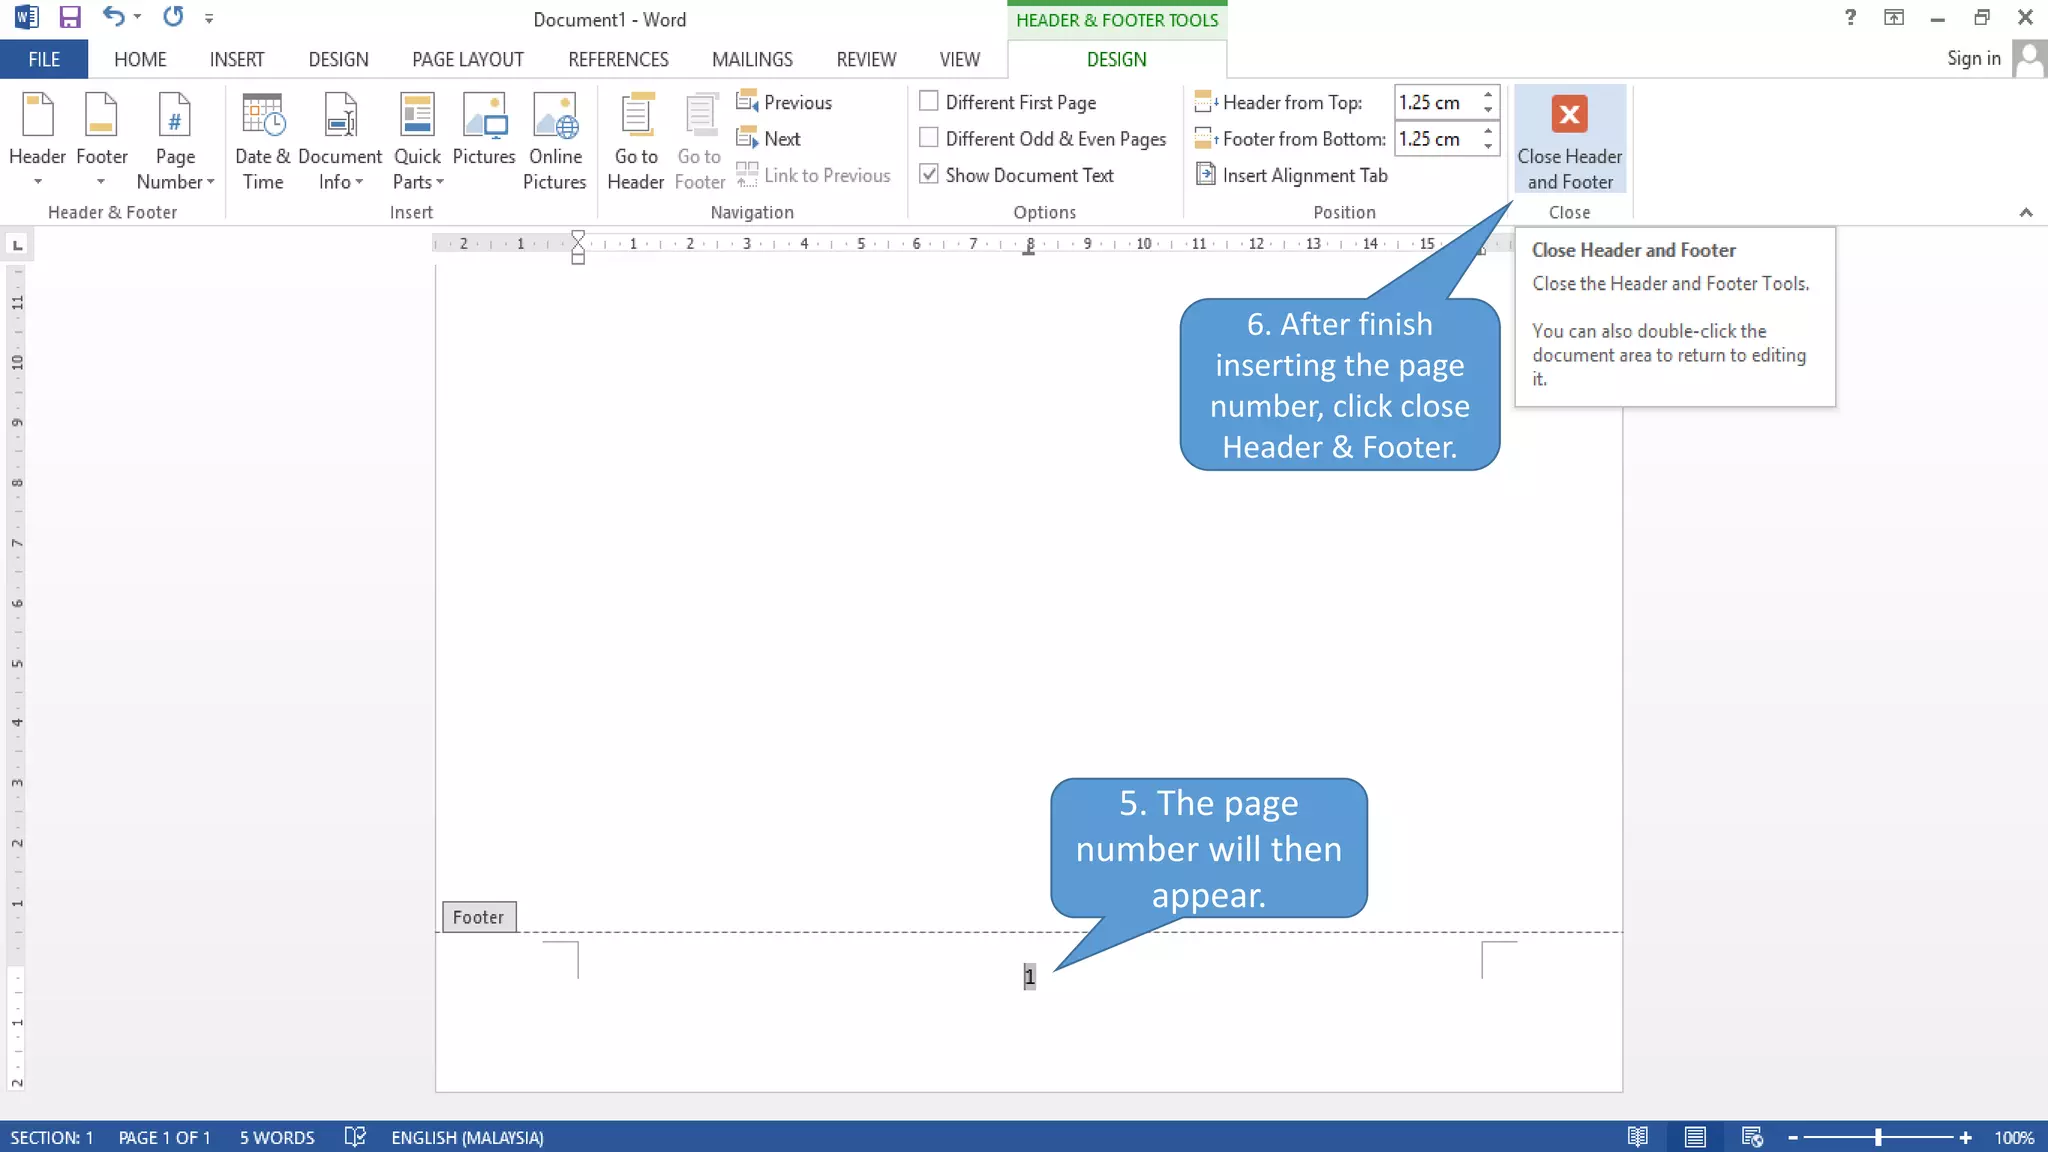Insert Pictures from file
2048x1152 pixels.
point(484,128)
